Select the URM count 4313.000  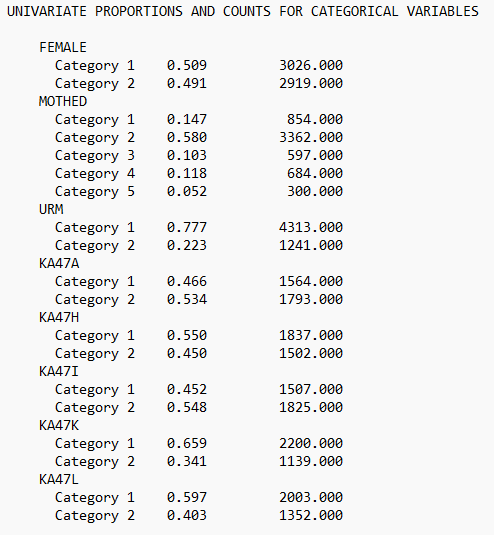point(311,227)
